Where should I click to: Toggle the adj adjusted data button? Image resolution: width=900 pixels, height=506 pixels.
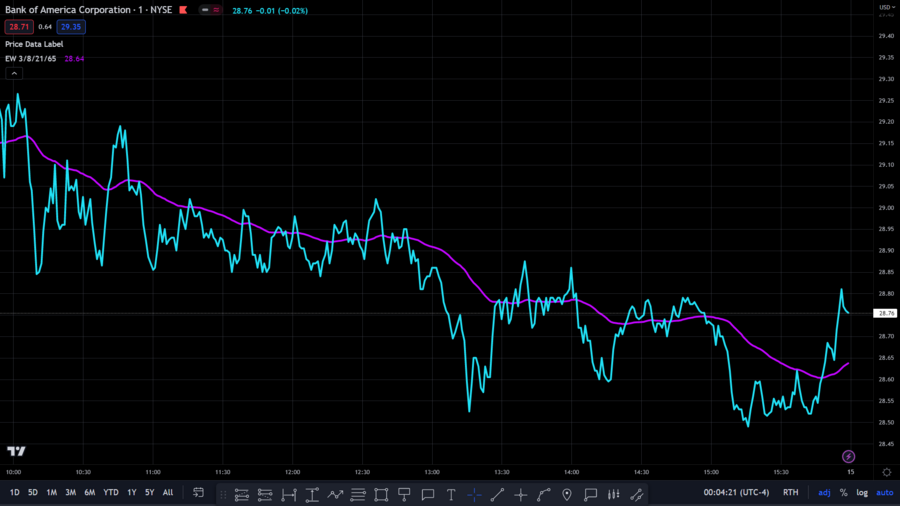[x=824, y=492]
